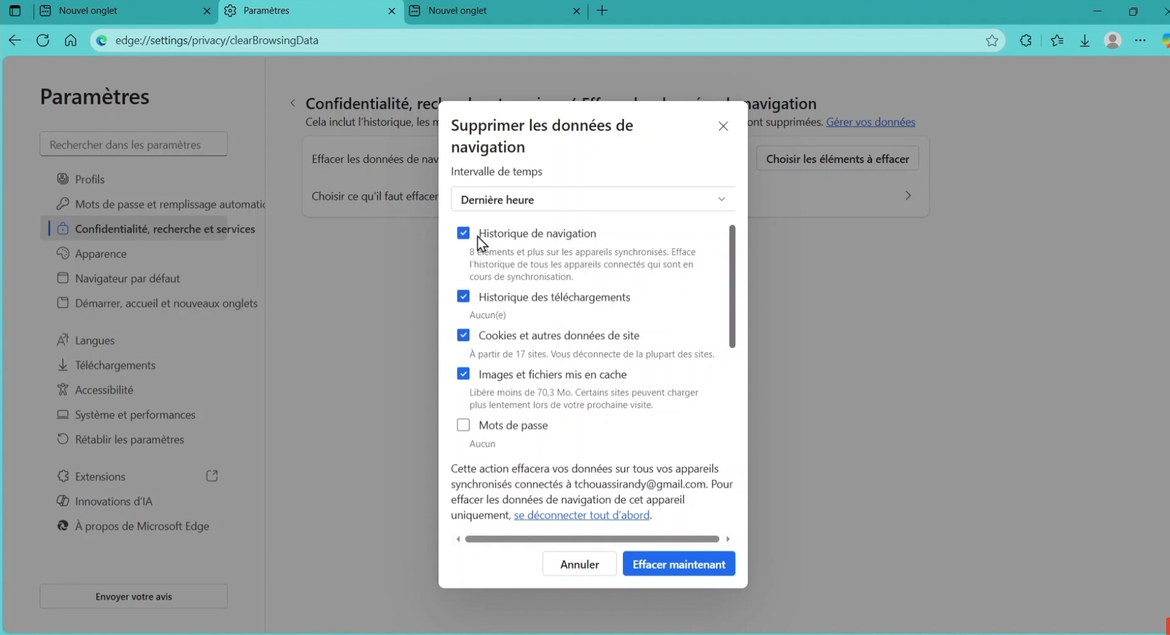The height and width of the screenshot is (635, 1170).
Task: Disable Images et fichiers mis en cache
Action: pyautogui.click(x=463, y=374)
